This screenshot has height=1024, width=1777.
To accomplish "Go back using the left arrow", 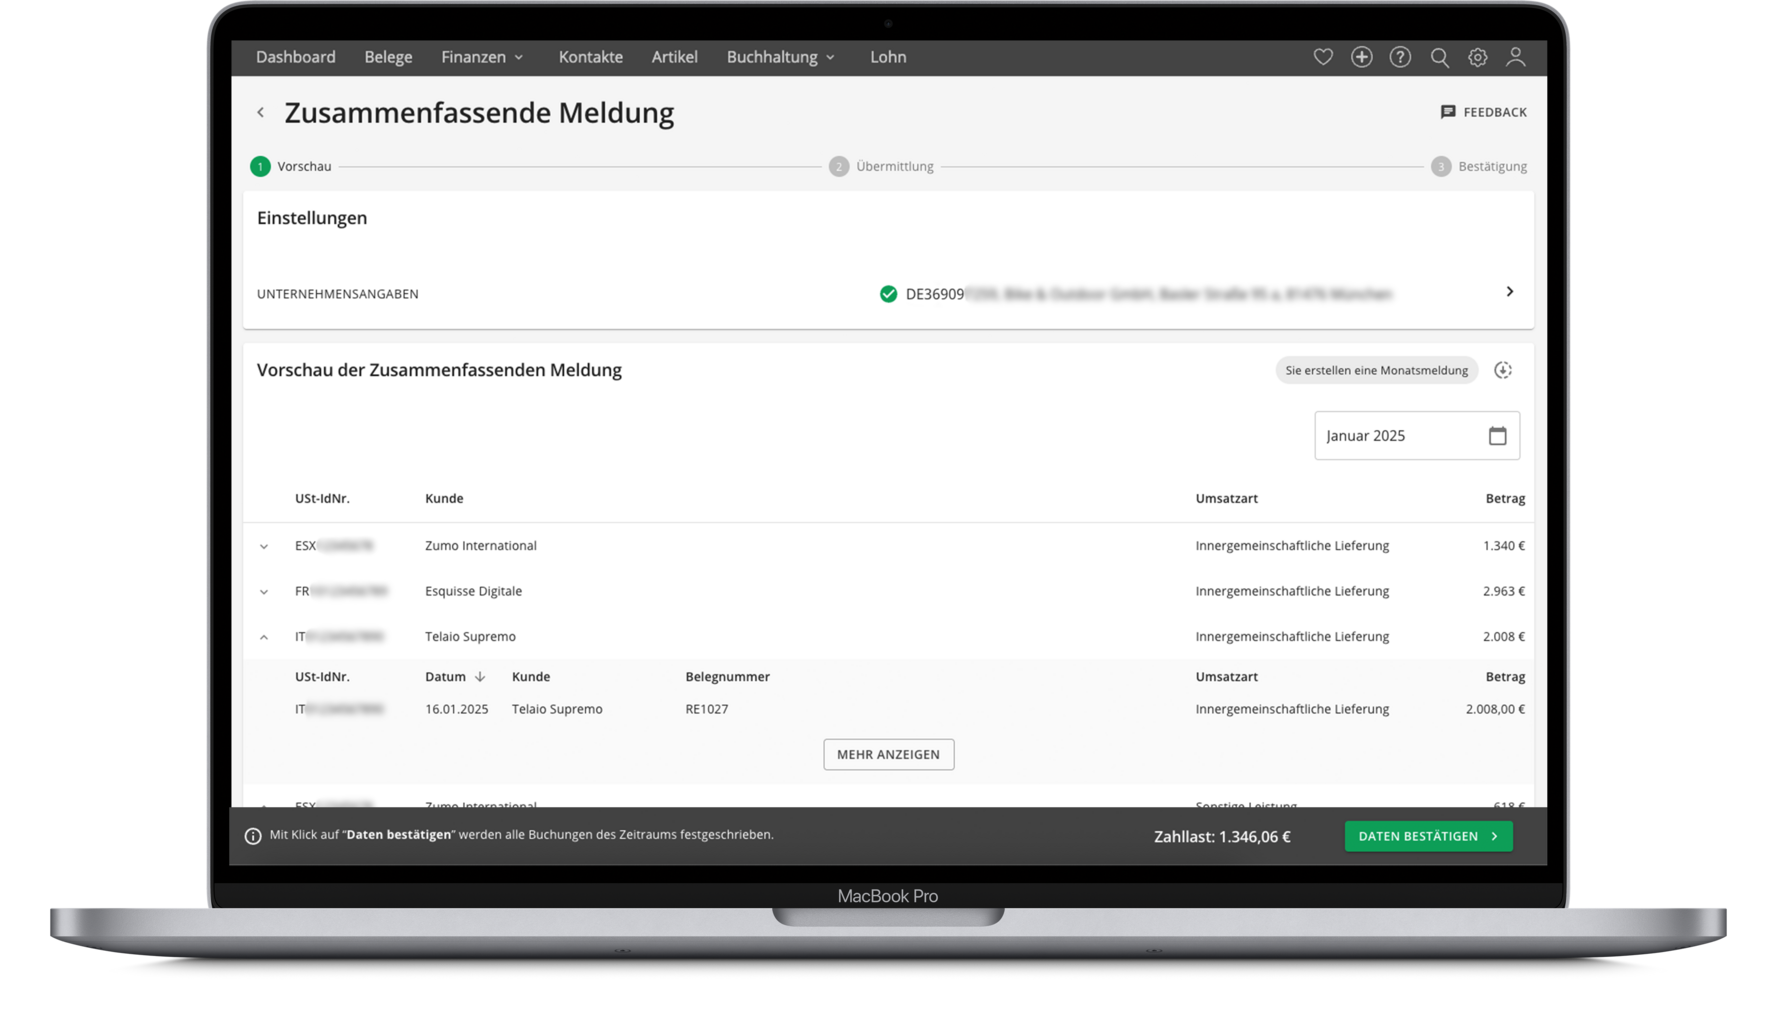I will 261,112.
